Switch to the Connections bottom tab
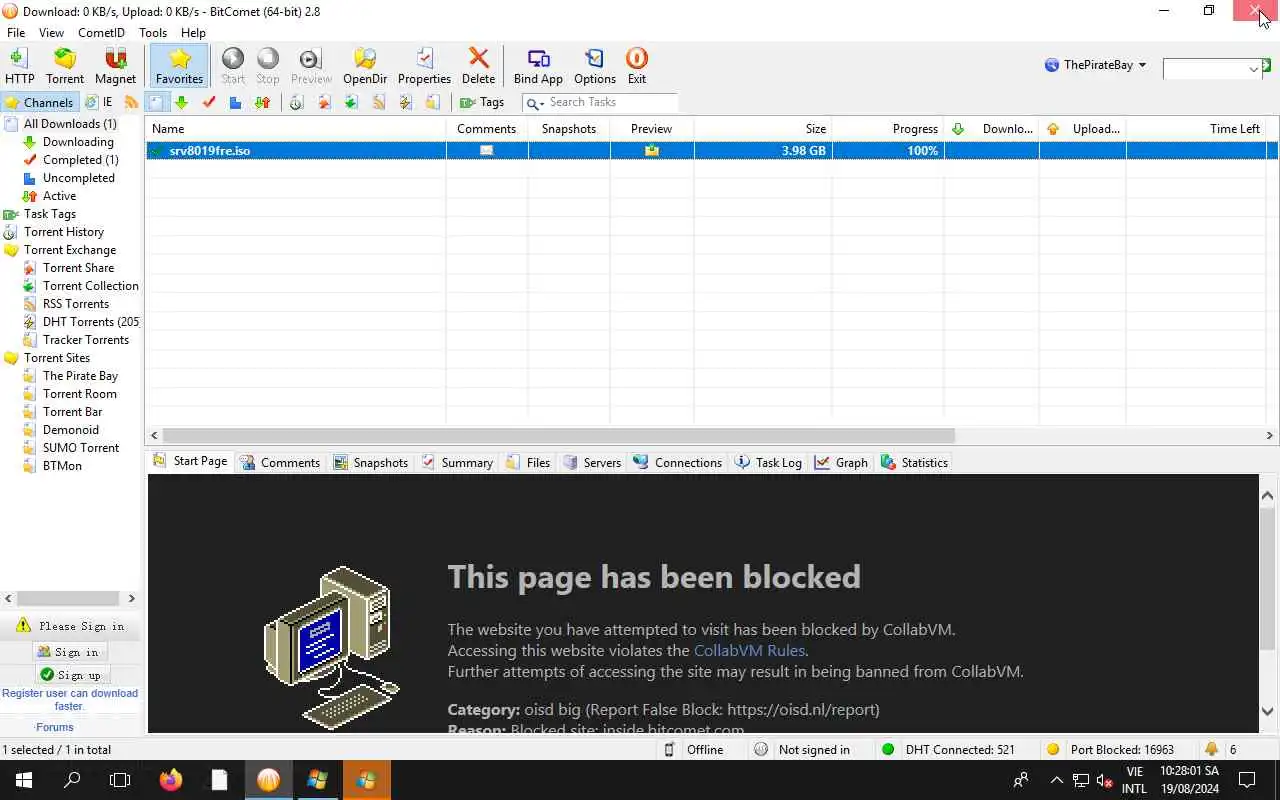1280x800 pixels. click(x=678, y=463)
